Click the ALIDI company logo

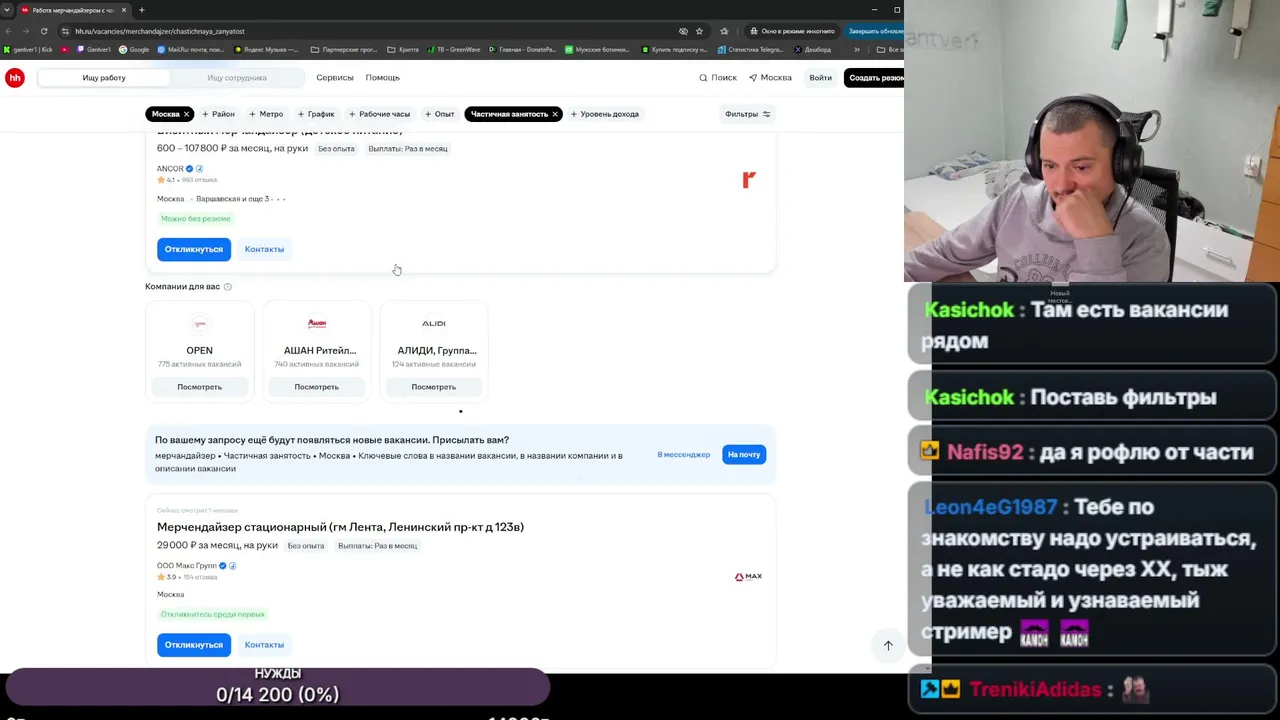click(x=434, y=324)
